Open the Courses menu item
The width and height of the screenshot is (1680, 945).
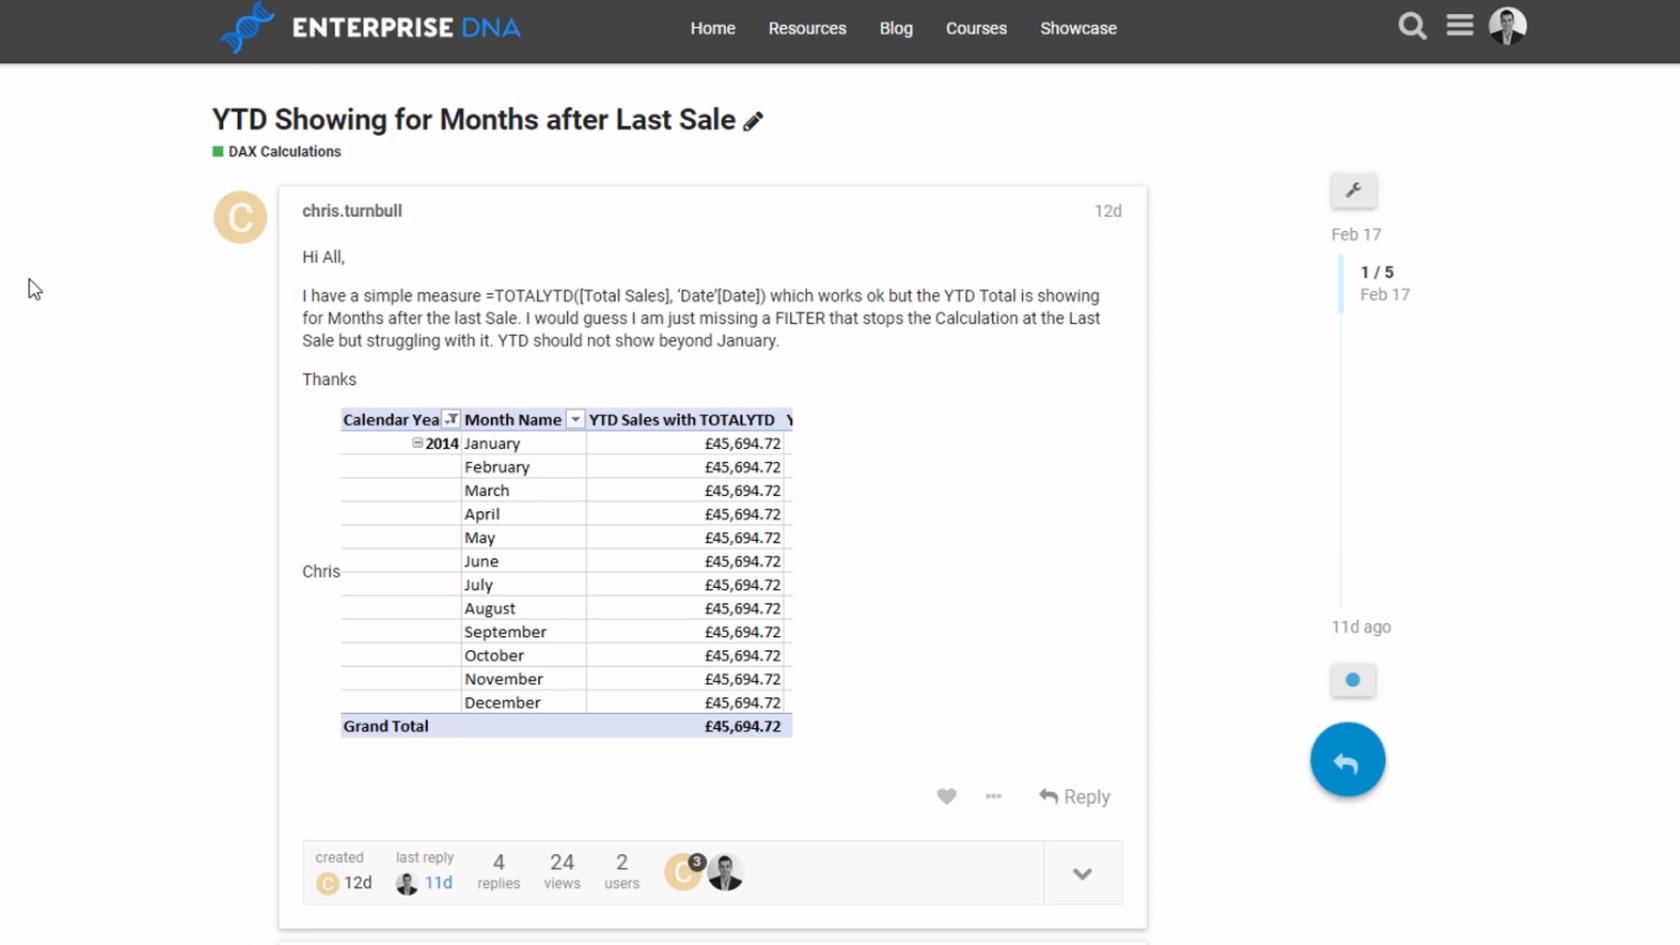(x=976, y=28)
